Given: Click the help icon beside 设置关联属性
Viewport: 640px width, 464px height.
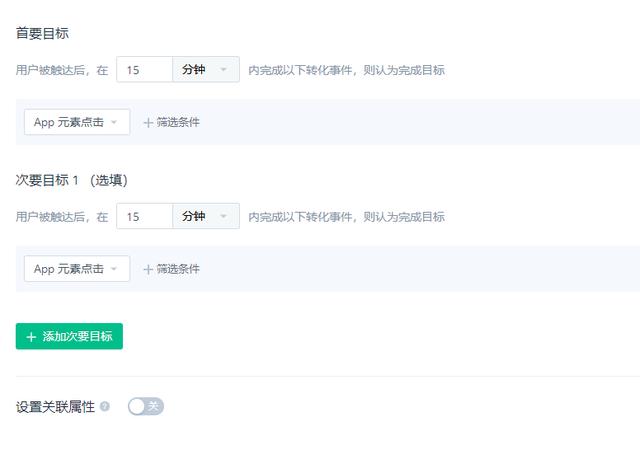Looking at the screenshot, I should click(x=105, y=407).
